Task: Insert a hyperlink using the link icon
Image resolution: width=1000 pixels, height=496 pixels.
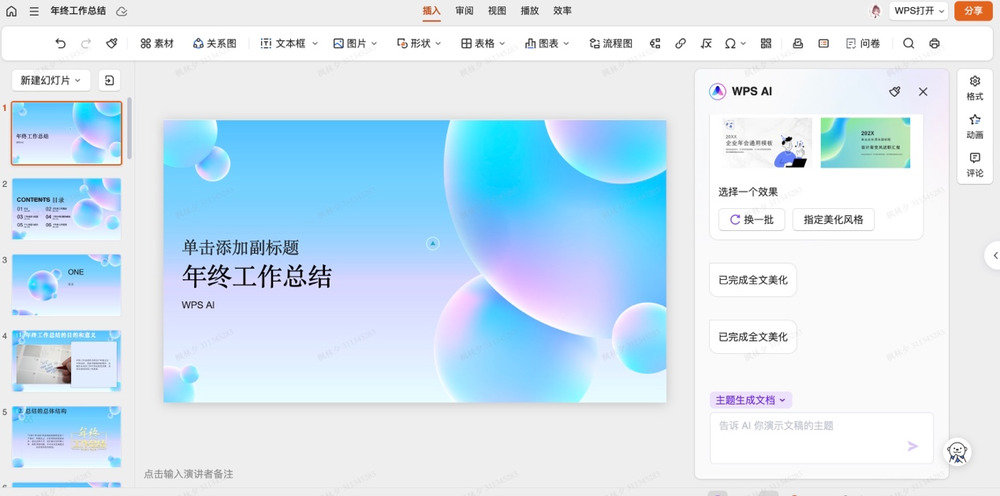Action: coord(680,44)
